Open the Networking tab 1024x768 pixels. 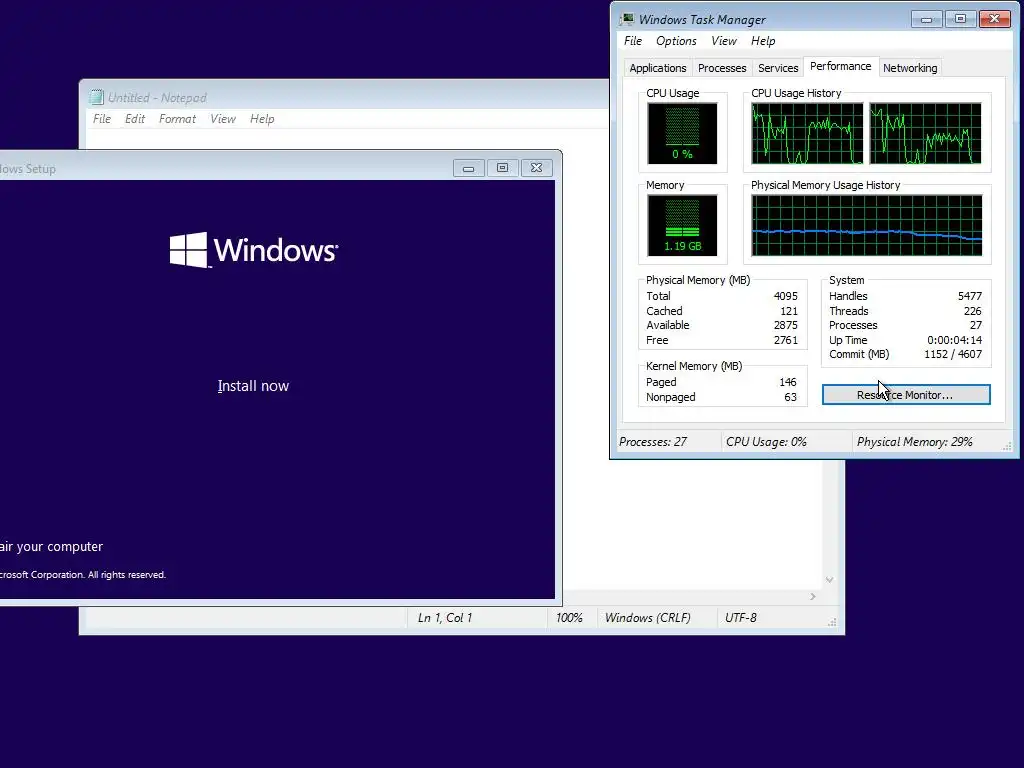tap(910, 68)
